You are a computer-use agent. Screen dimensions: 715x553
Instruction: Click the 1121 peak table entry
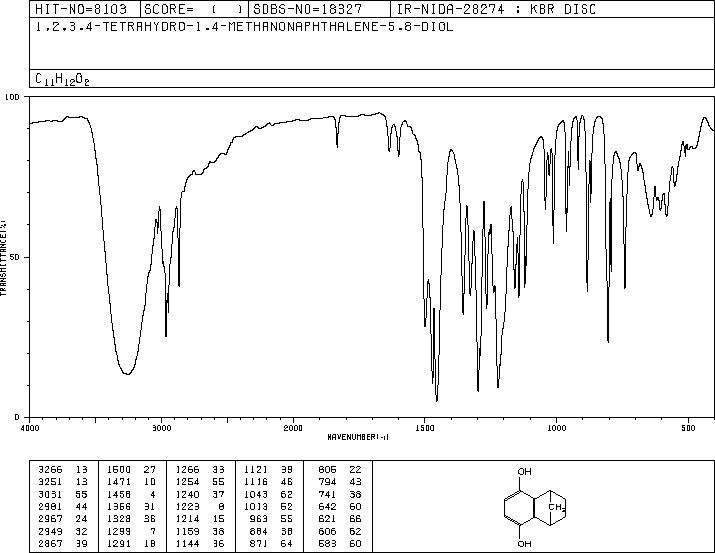pyautogui.click(x=269, y=470)
